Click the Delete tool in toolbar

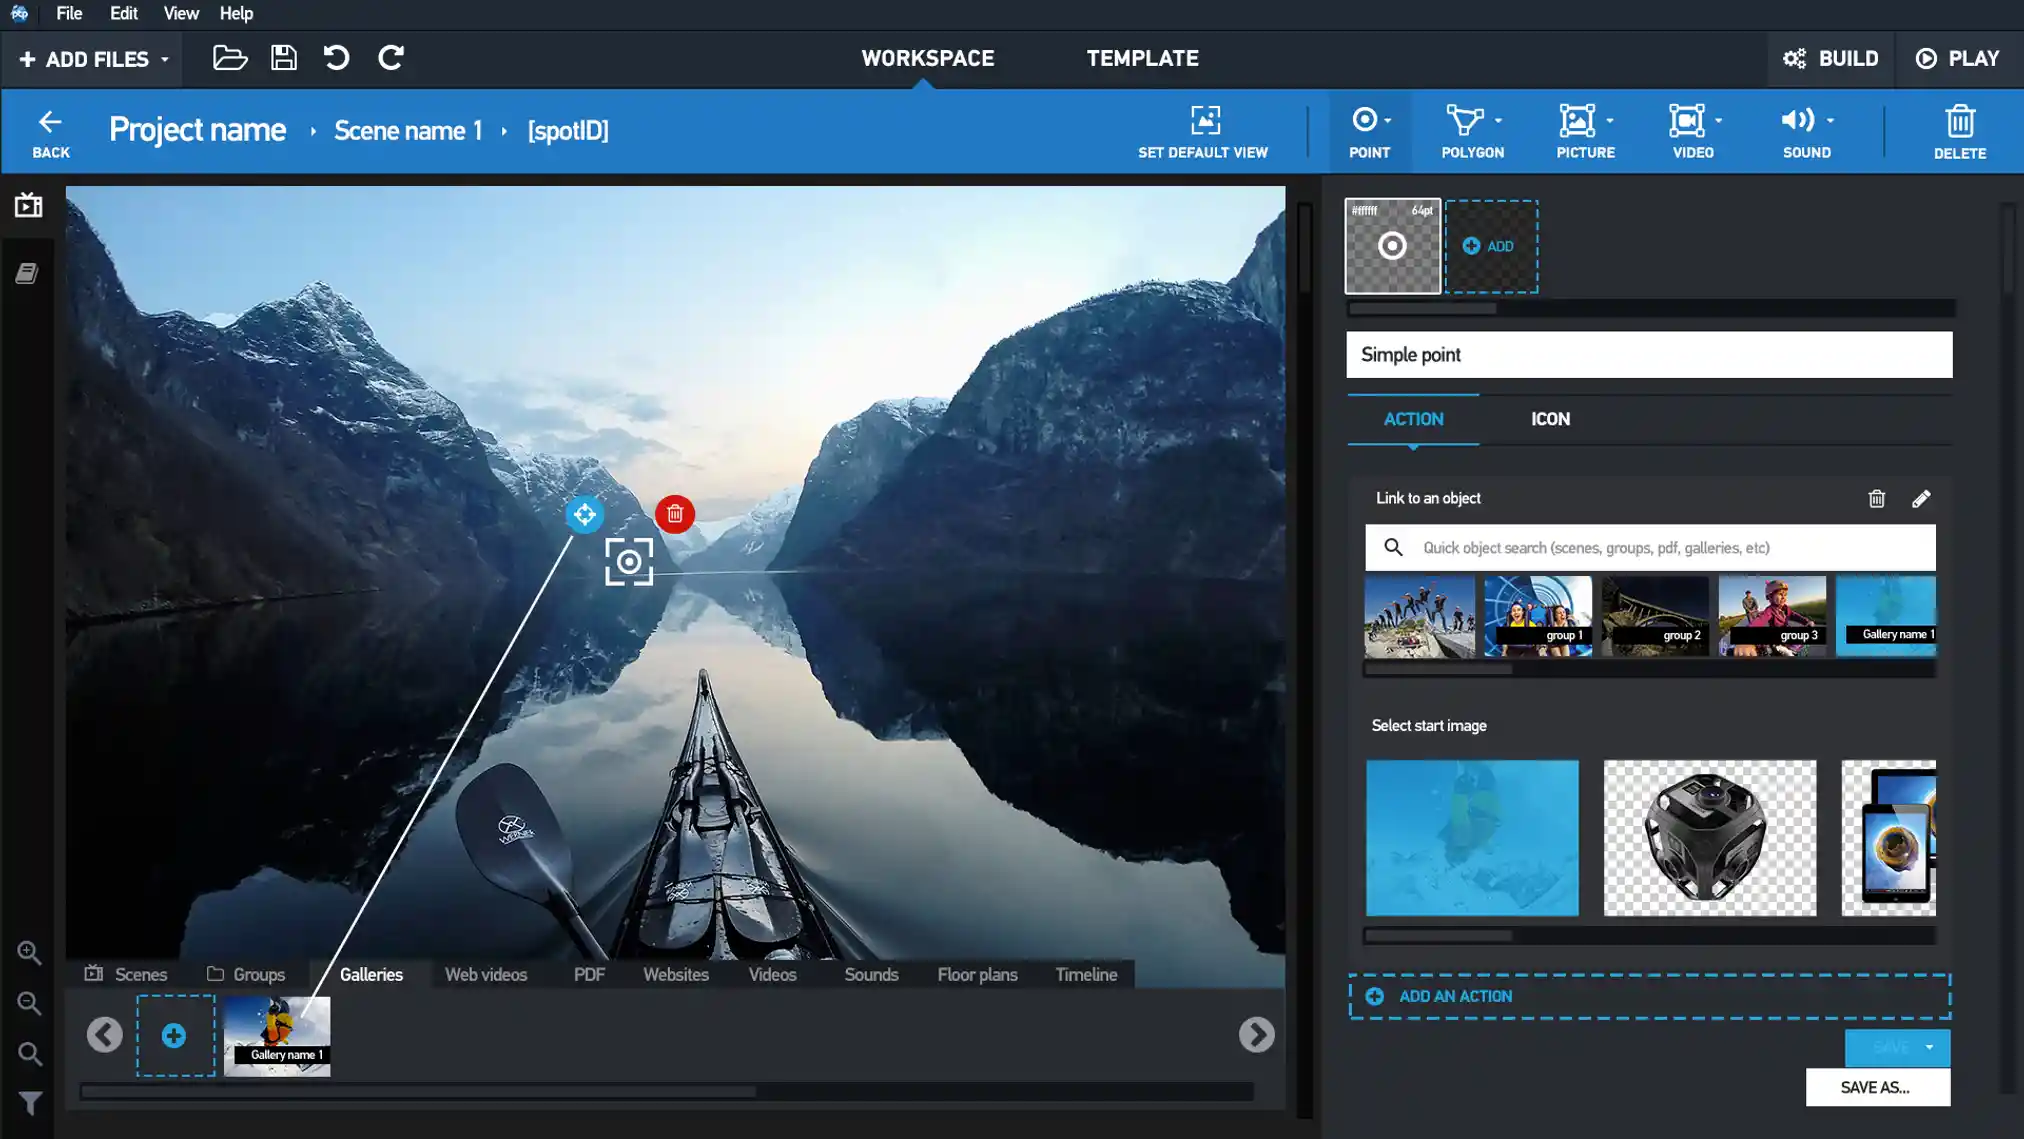point(1960,131)
